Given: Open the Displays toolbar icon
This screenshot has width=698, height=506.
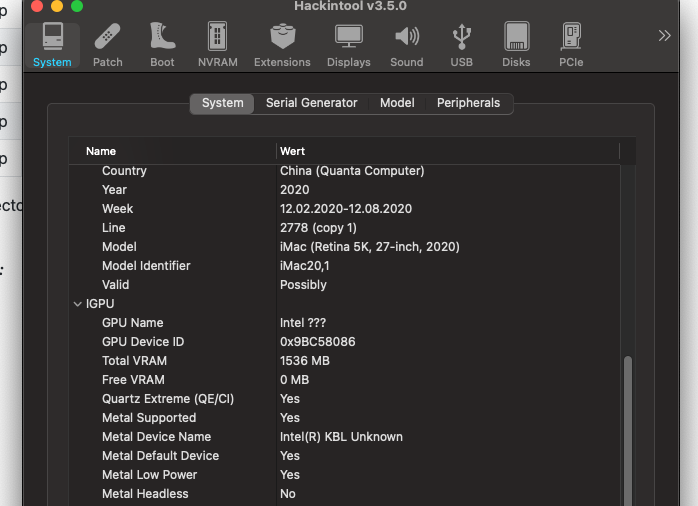Looking at the screenshot, I should 348,45.
